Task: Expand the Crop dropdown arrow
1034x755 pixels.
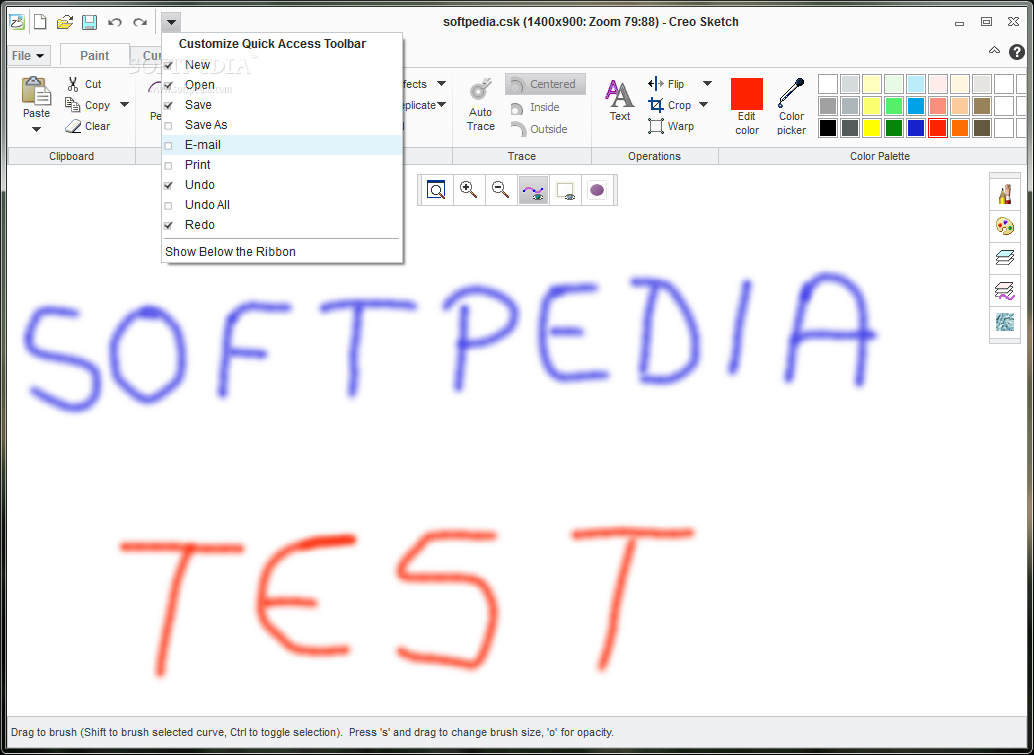Action: point(703,105)
